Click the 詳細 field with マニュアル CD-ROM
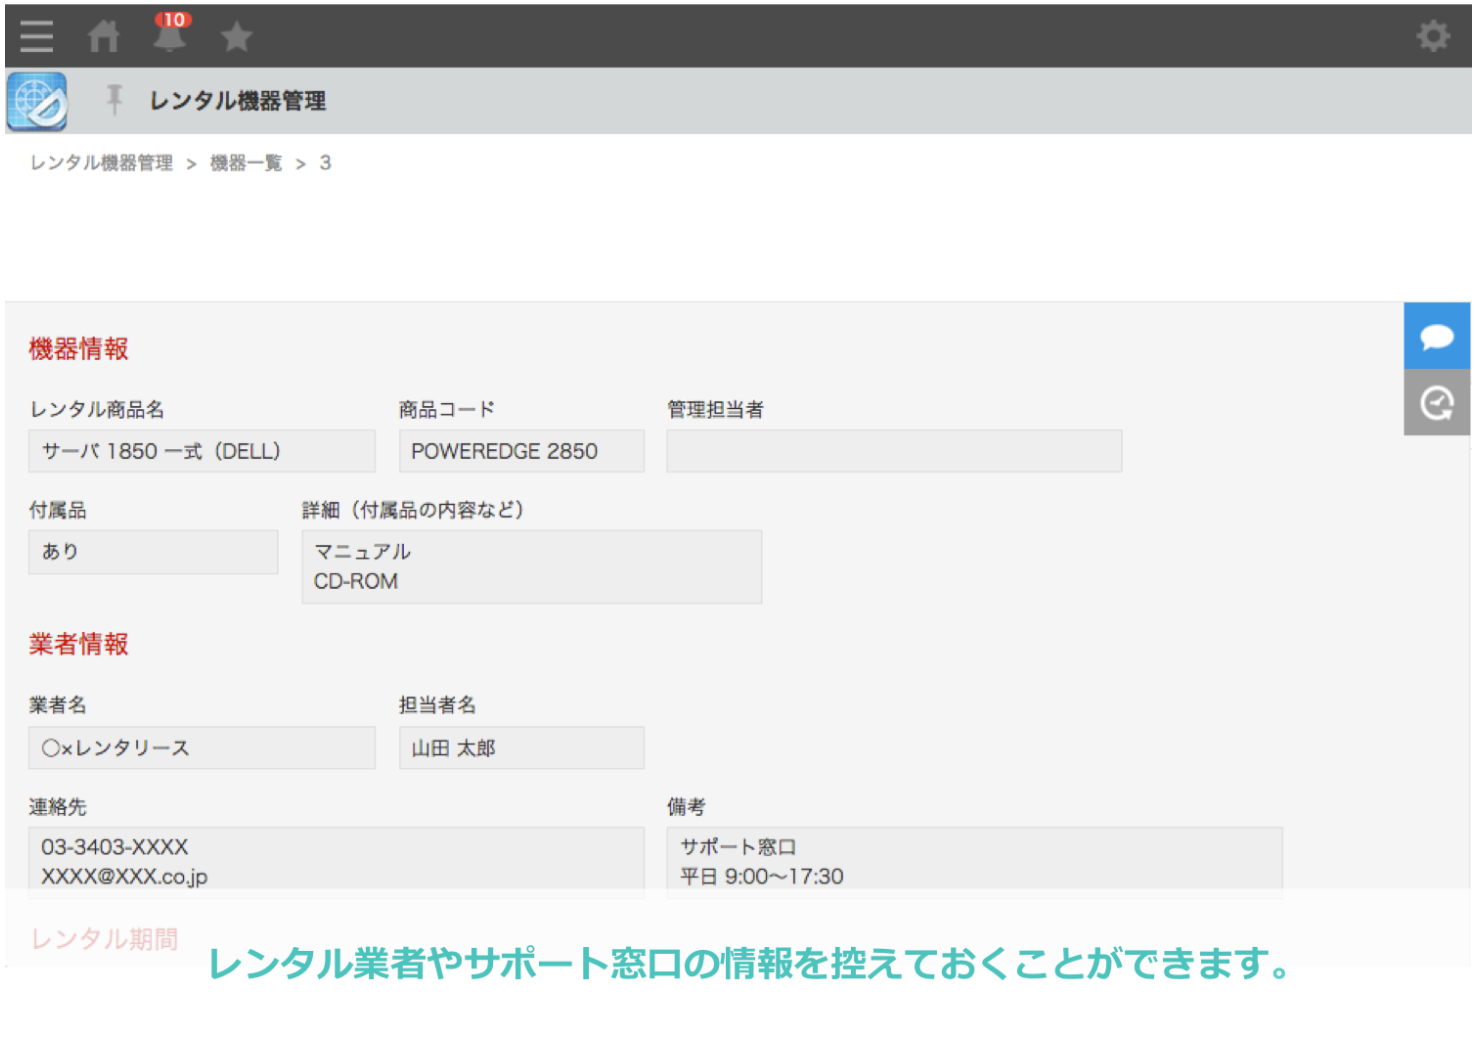The width and height of the screenshot is (1476, 1037). click(532, 567)
